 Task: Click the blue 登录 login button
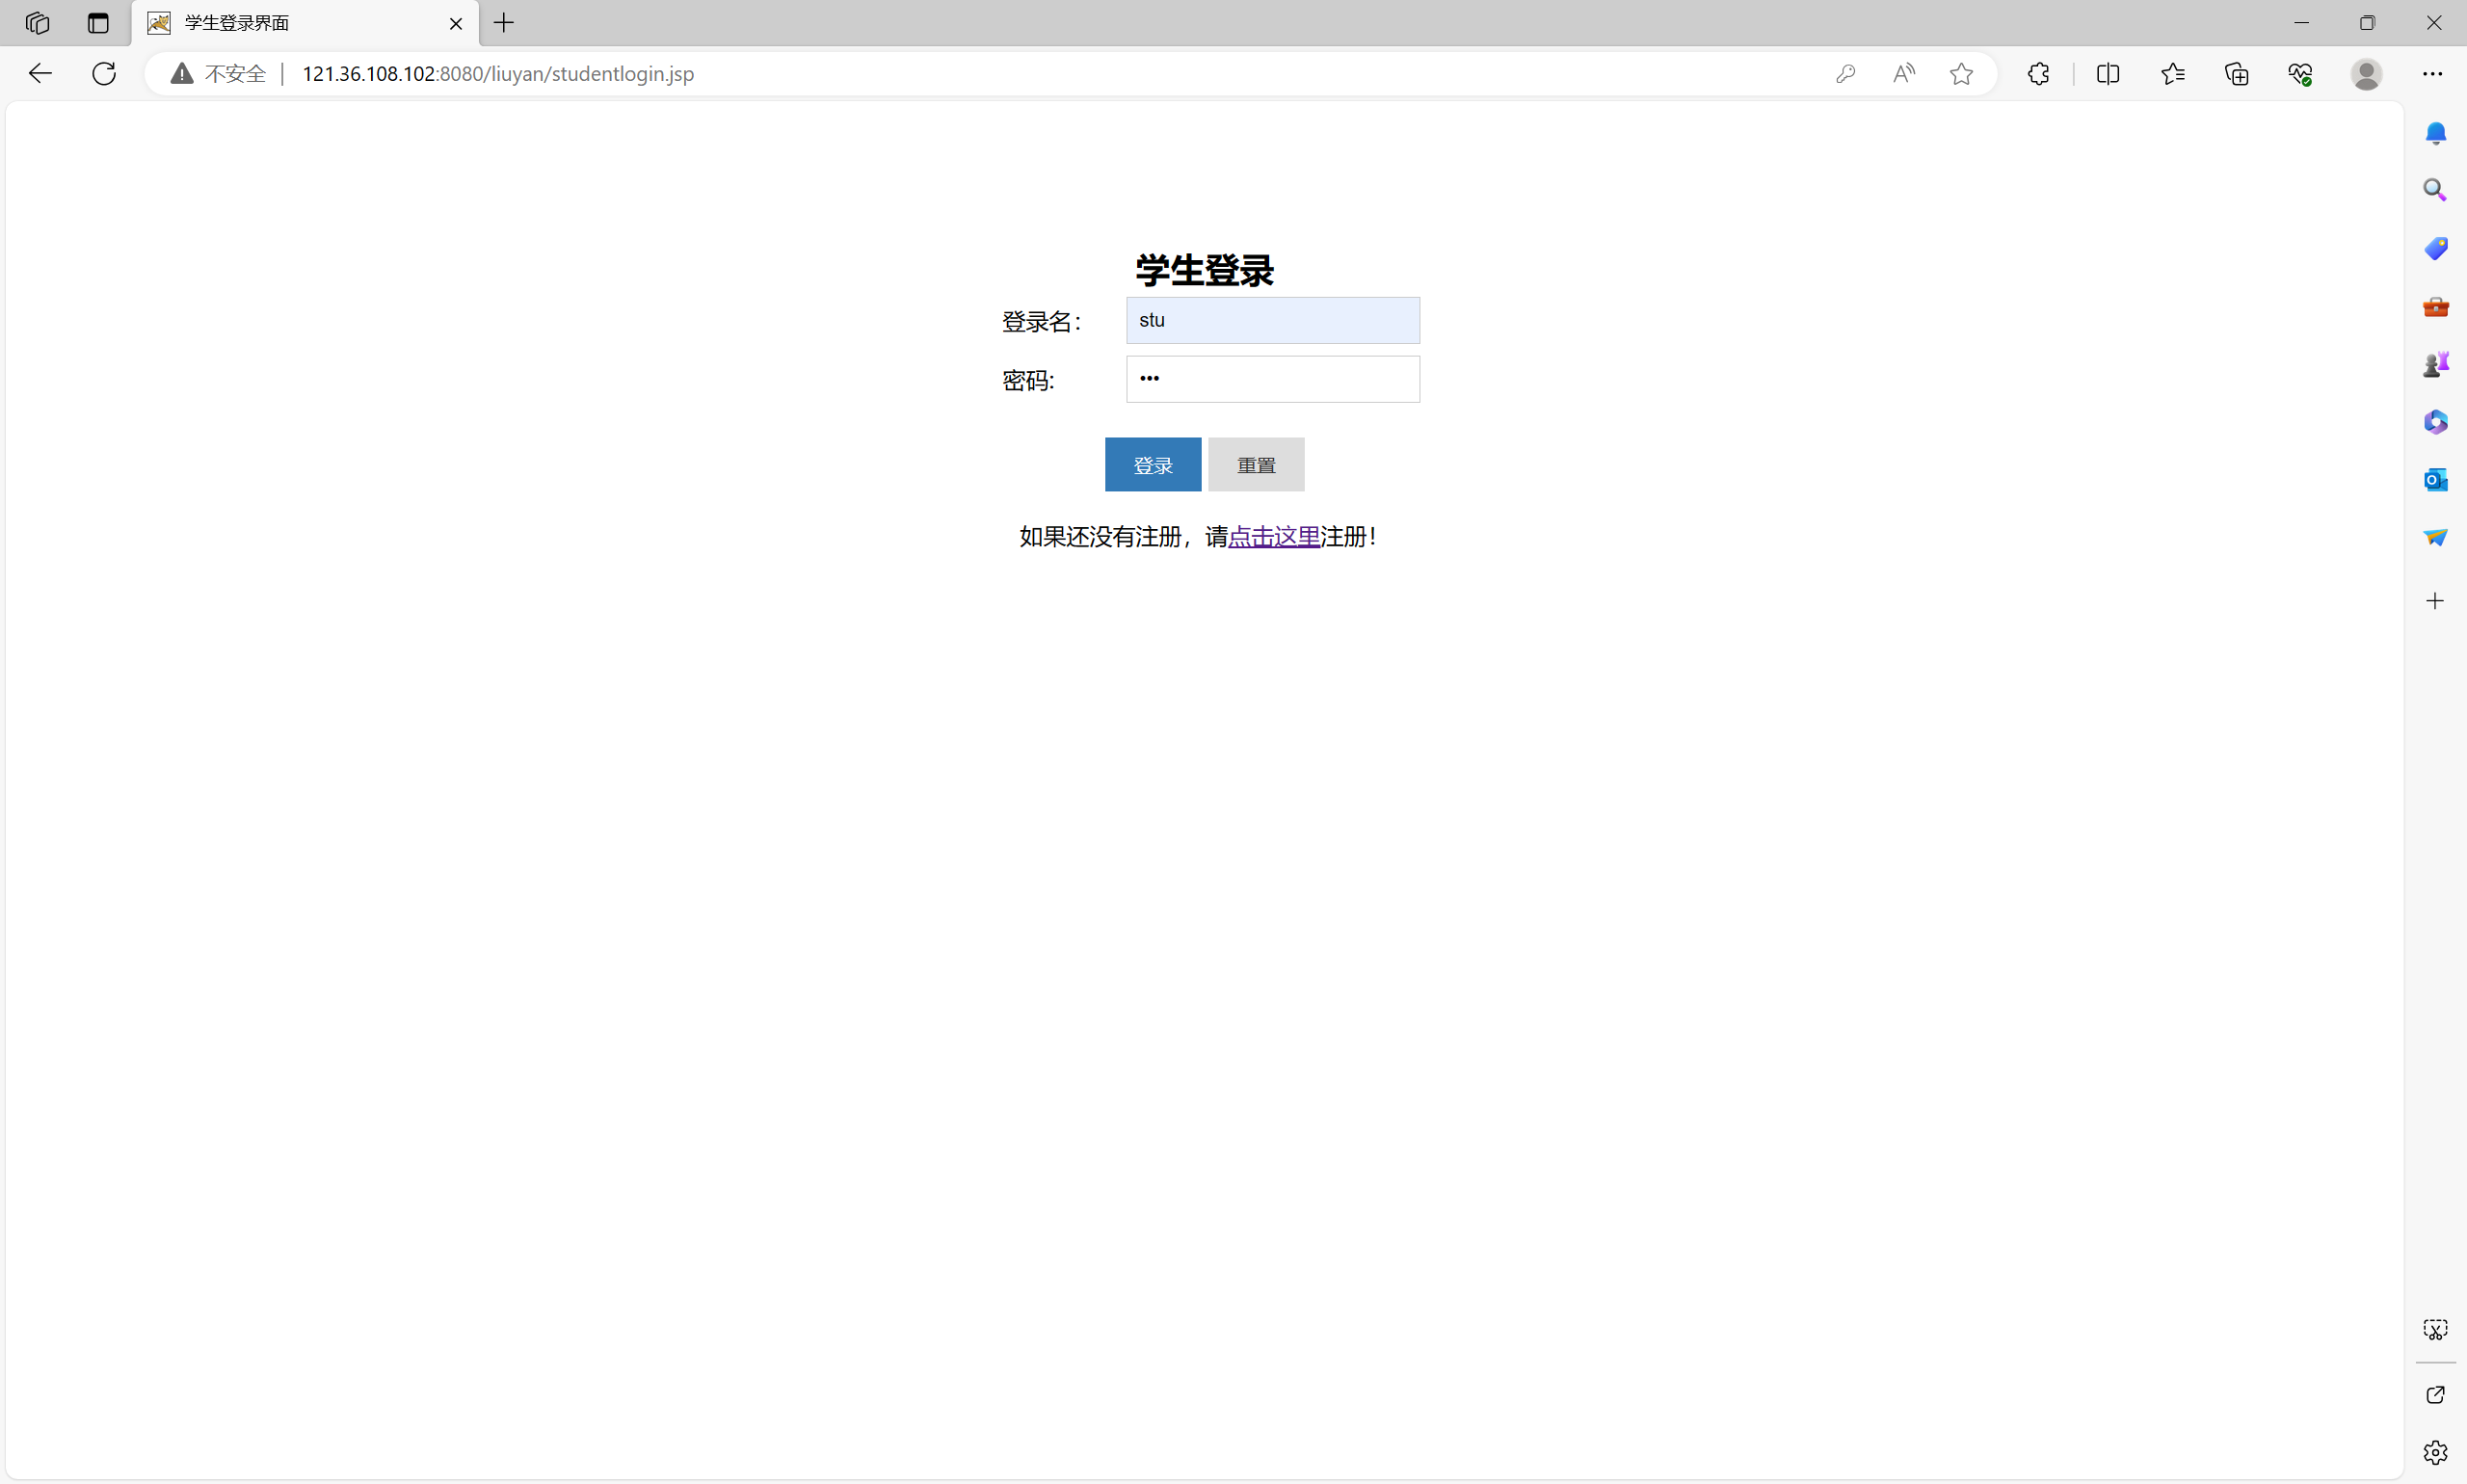pos(1152,464)
